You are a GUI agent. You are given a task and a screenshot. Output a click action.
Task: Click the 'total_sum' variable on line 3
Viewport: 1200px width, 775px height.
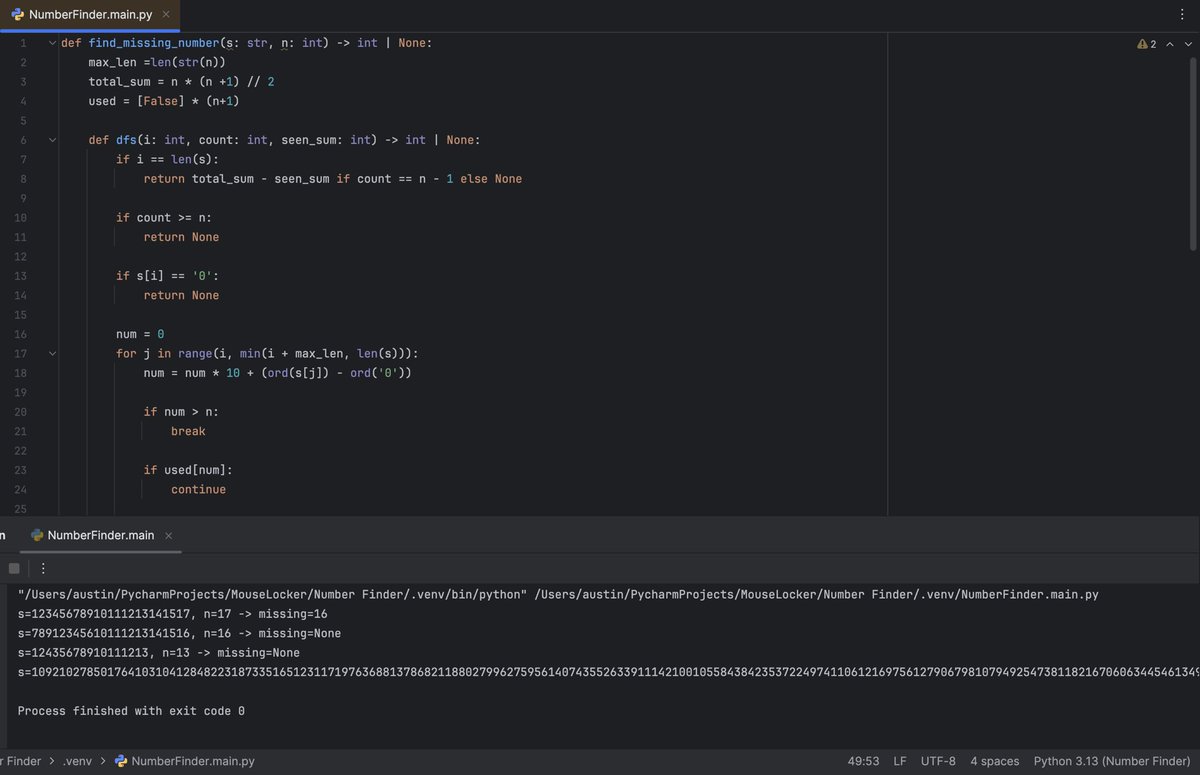(119, 82)
